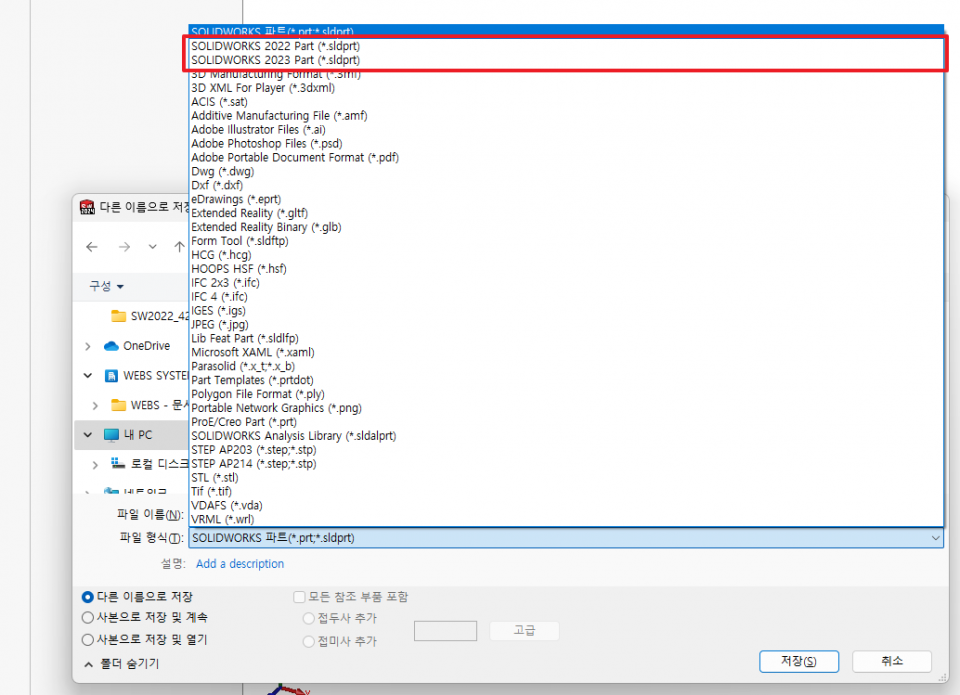Expand the WEBS - 문서 folder node
This screenshot has height=695, width=960.
(95, 405)
